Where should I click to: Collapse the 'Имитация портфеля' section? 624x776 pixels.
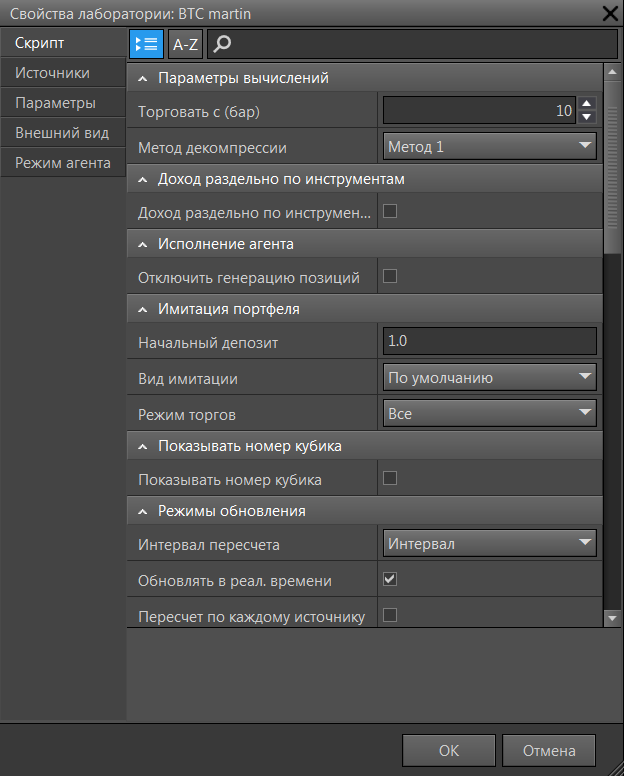143,309
